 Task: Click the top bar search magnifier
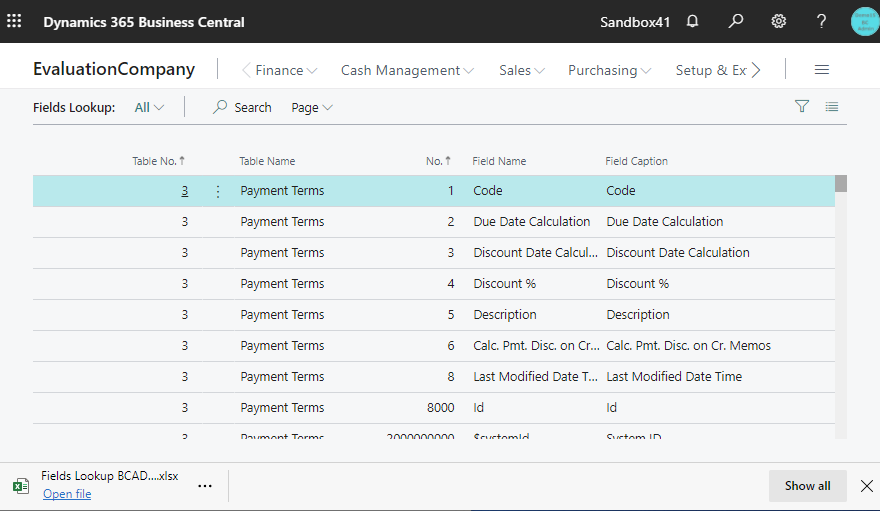click(735, 21)
